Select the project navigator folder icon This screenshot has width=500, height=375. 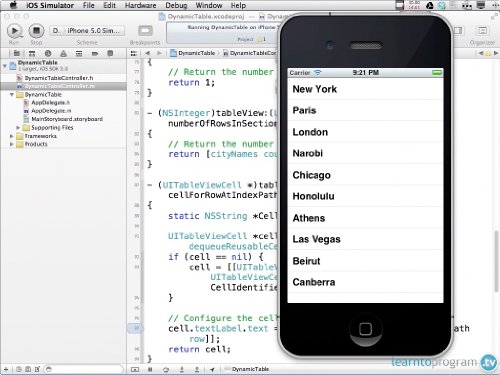point(16,53)
